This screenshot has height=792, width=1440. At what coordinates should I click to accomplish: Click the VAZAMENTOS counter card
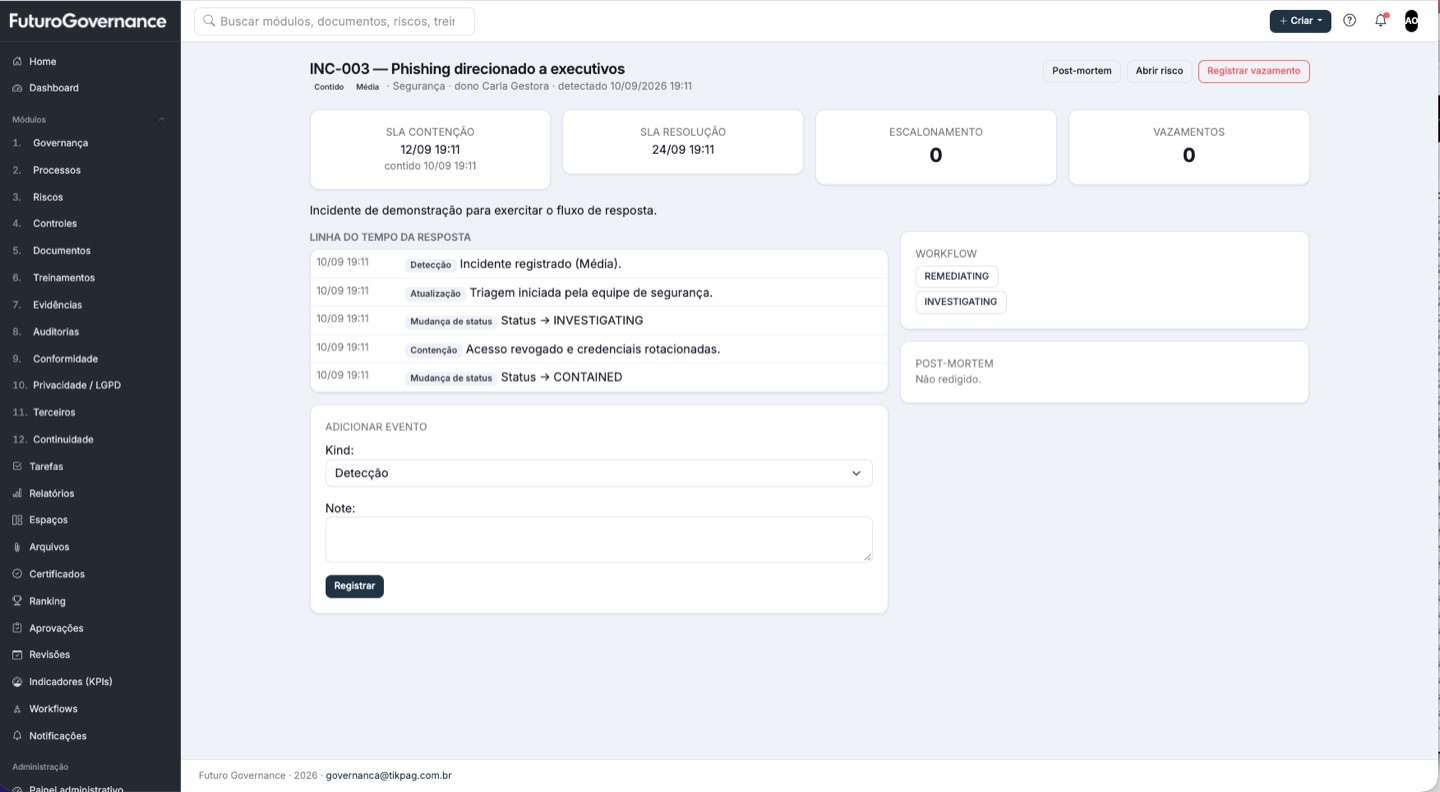(1189, 147)
